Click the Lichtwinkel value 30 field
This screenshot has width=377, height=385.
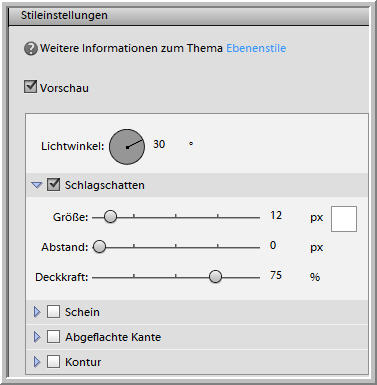159,144
